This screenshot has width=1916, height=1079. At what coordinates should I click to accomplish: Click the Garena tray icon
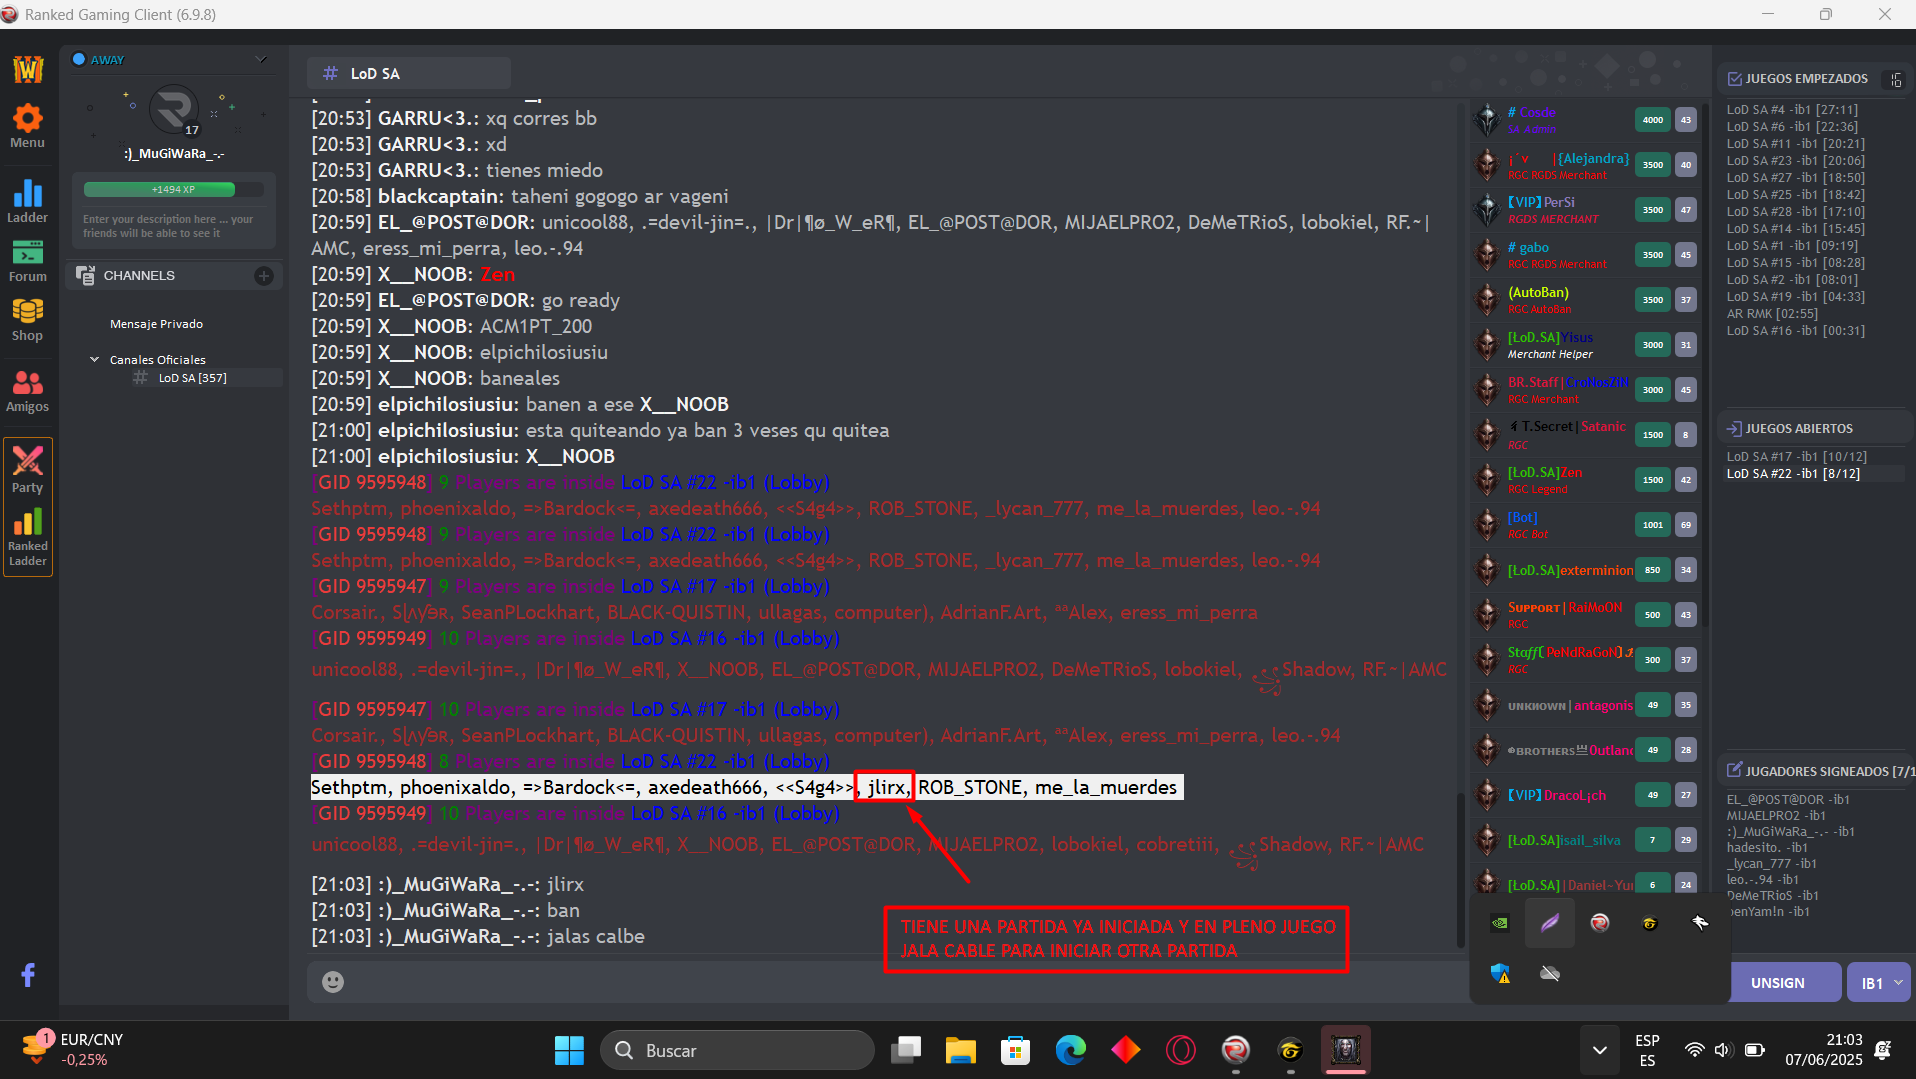tap(1650, 923)
